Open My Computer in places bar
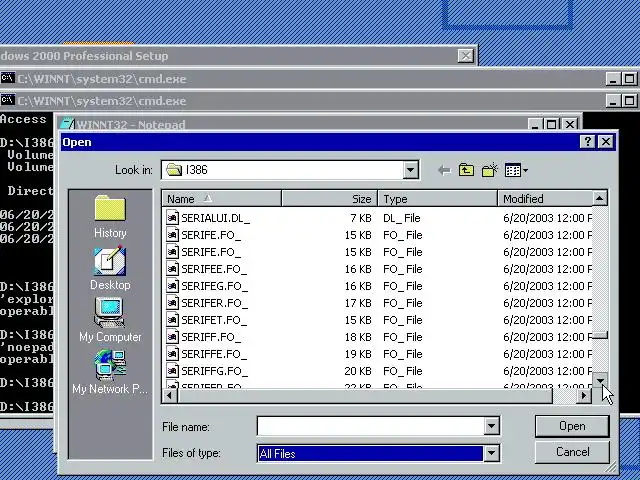640x480 pixels. pos(110,320)
